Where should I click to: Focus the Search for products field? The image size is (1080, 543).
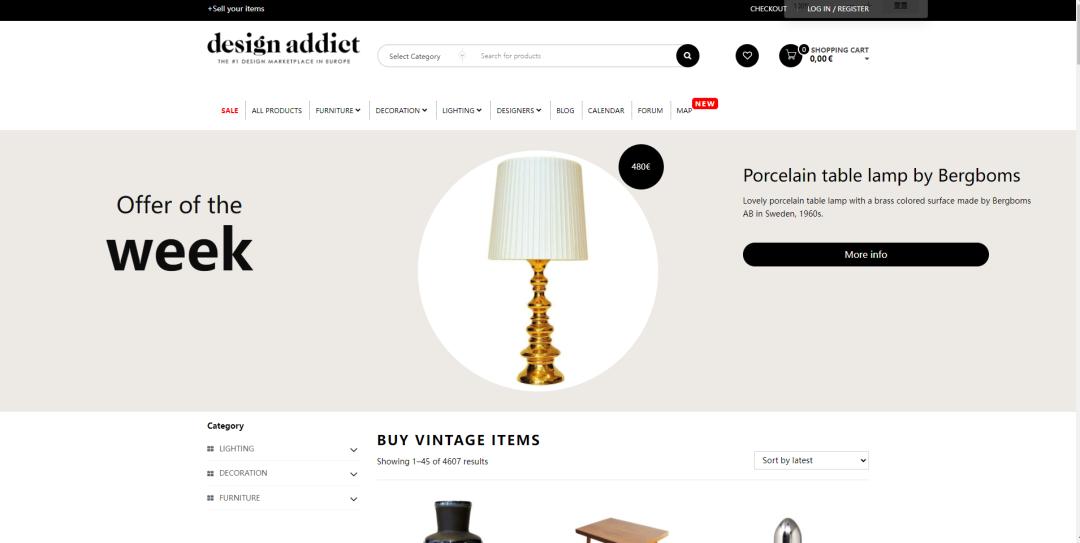click(x=575, y=56)
